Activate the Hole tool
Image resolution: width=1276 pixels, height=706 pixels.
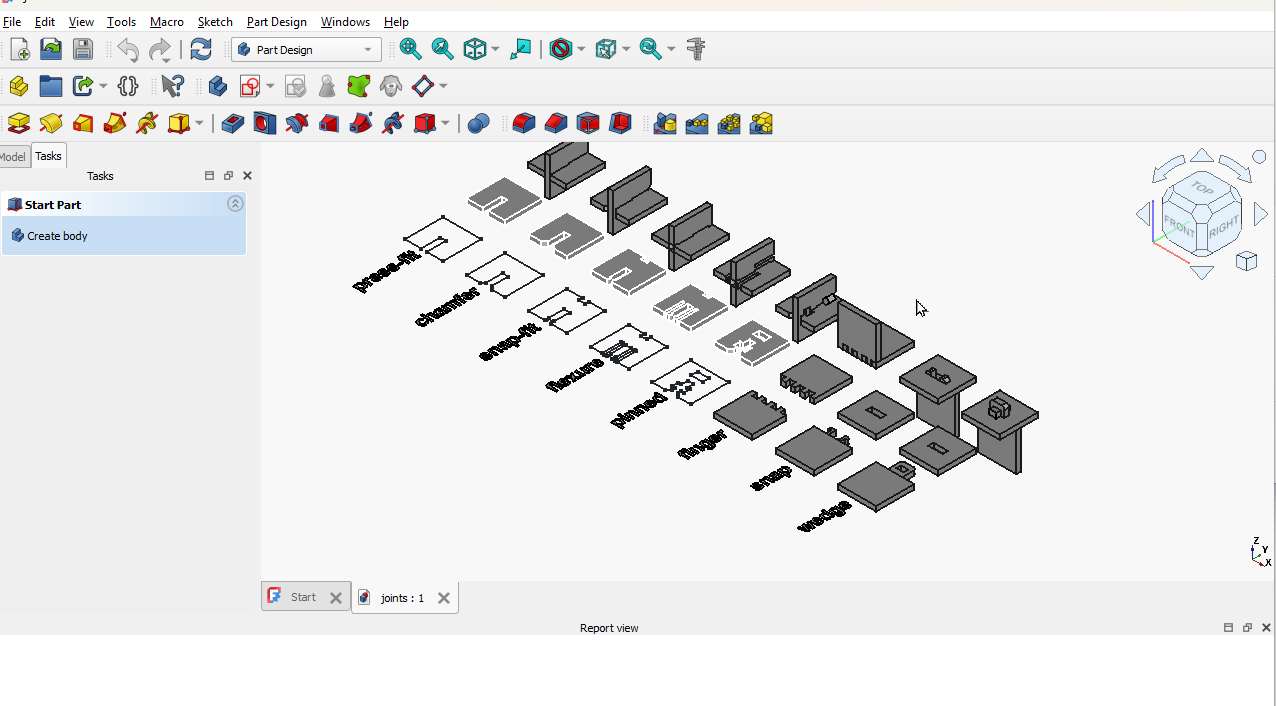264,123
